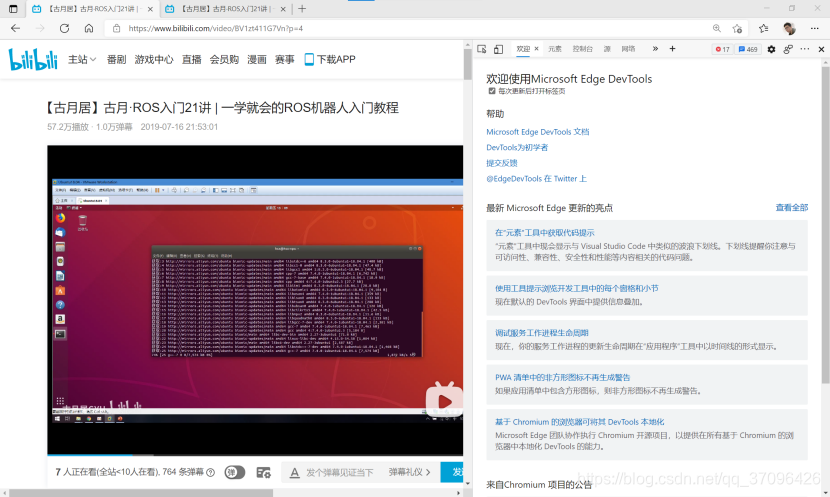Send danmaku with the blue 发 button
Image resolution: width=830 pixels, height=497 pixels.
click(x=453, y=472)
